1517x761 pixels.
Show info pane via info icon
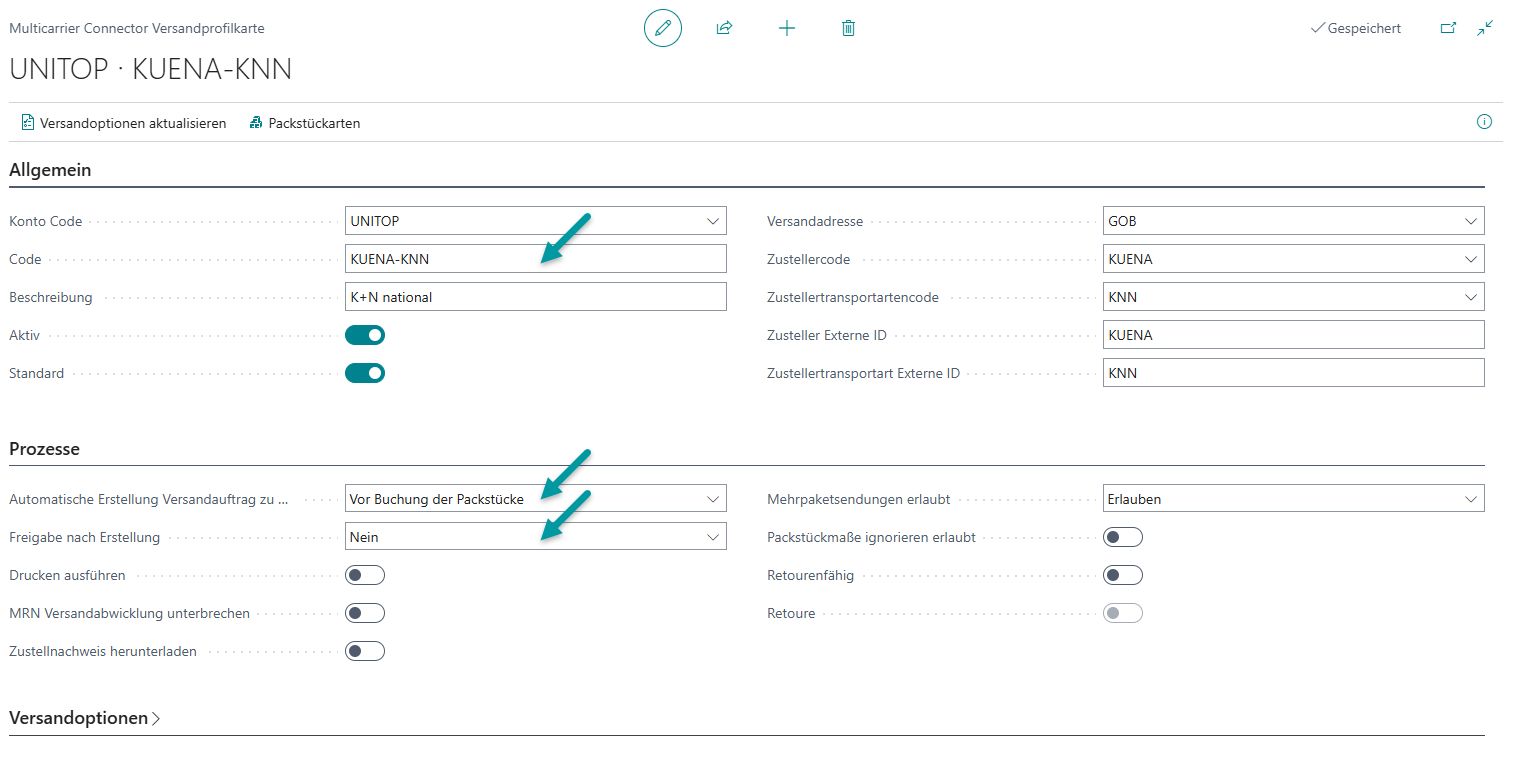tap(1484, 122)
